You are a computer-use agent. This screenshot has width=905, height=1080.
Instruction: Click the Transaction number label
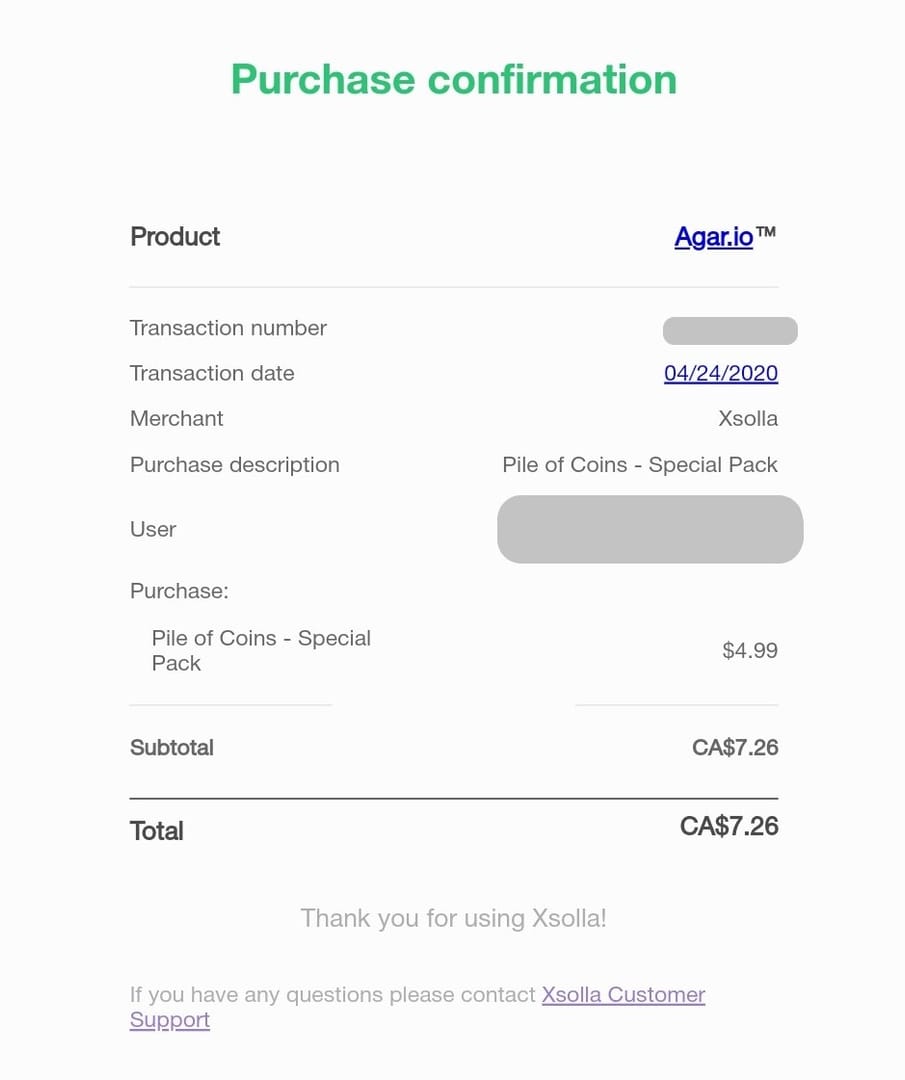[228, 328]
